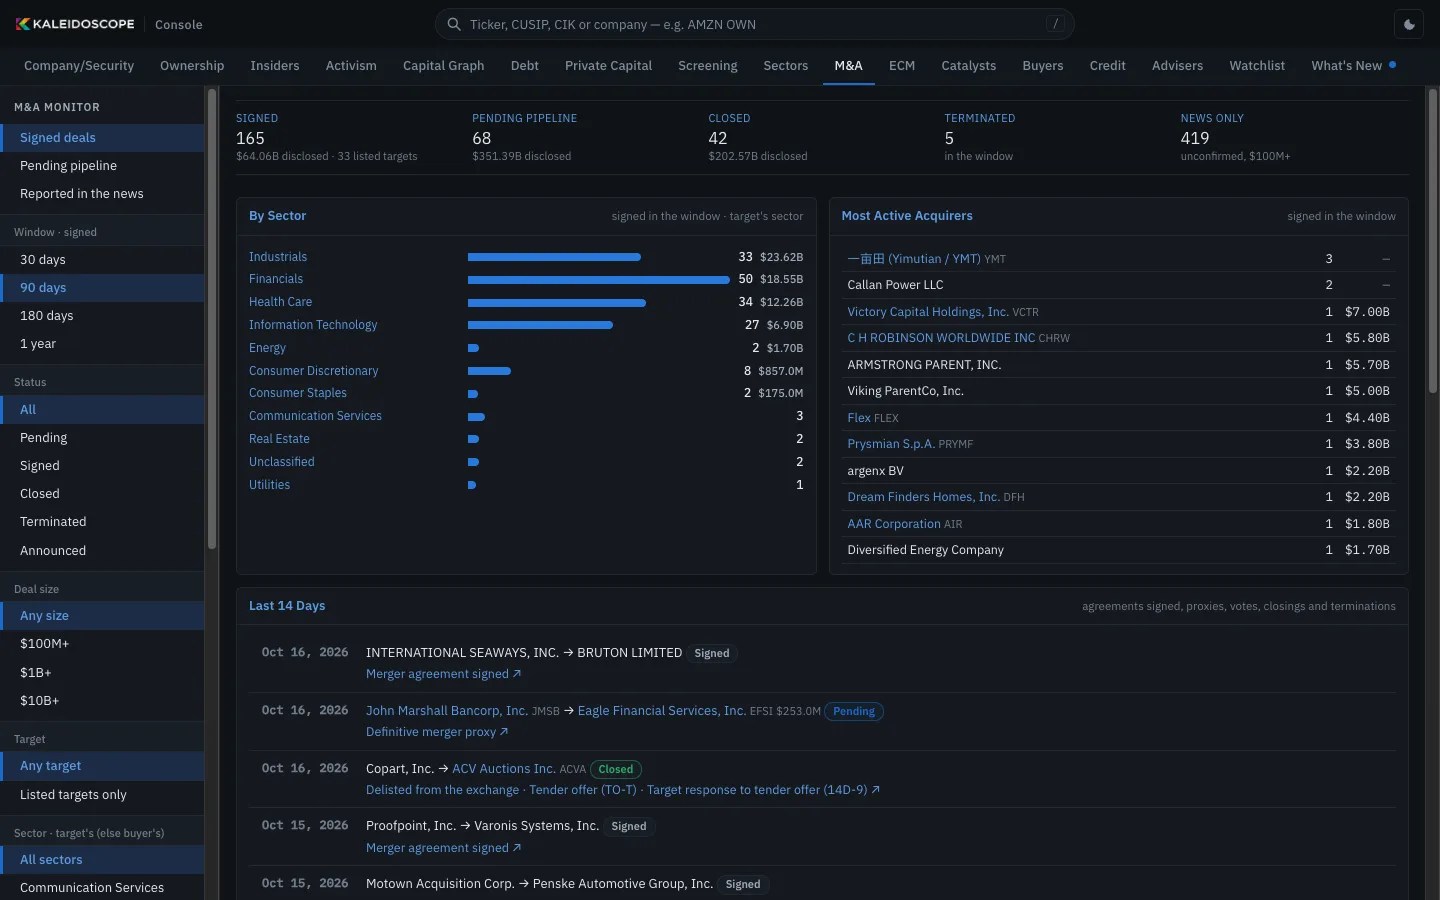
Task: Choose the 1 year window
Action: tap(102, 344)
